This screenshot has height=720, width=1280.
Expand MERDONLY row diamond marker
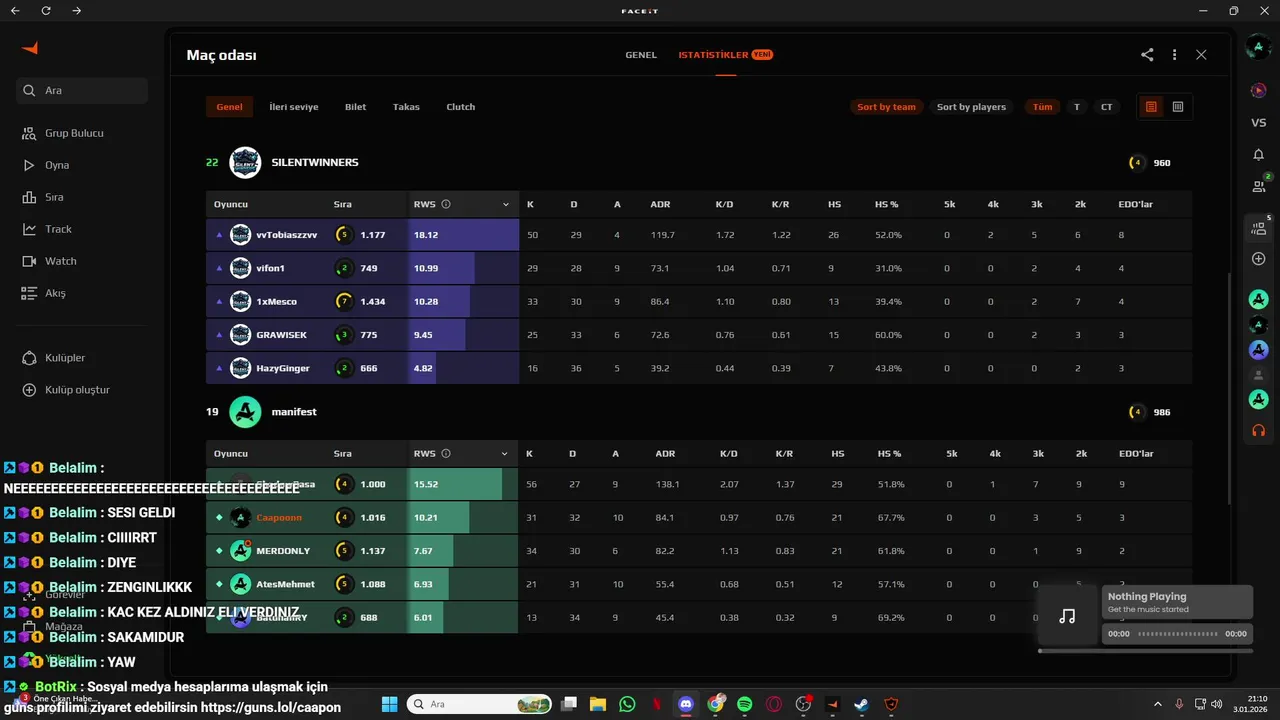pyautogui.click(x=219, y=551)
